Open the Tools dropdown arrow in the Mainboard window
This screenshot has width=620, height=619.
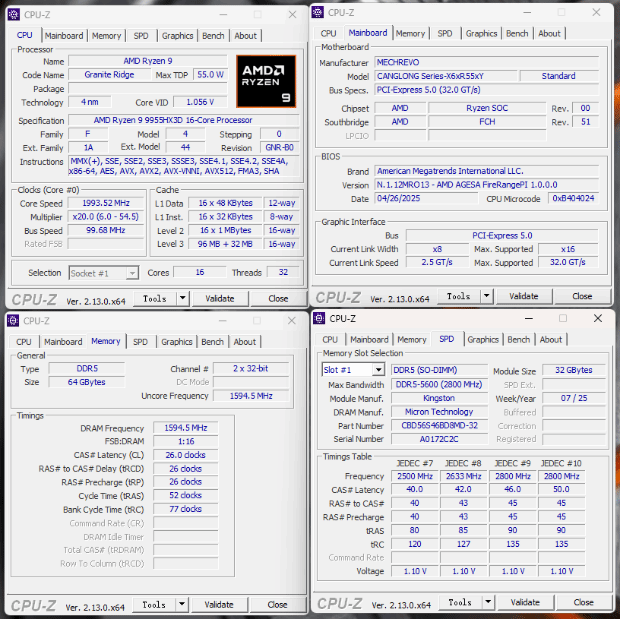pyautogui.click(x=487, y=296)
